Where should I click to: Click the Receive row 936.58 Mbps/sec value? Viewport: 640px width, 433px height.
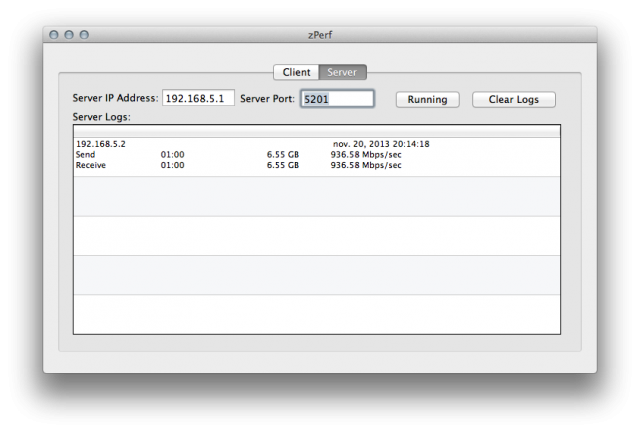tap(366, 165)
